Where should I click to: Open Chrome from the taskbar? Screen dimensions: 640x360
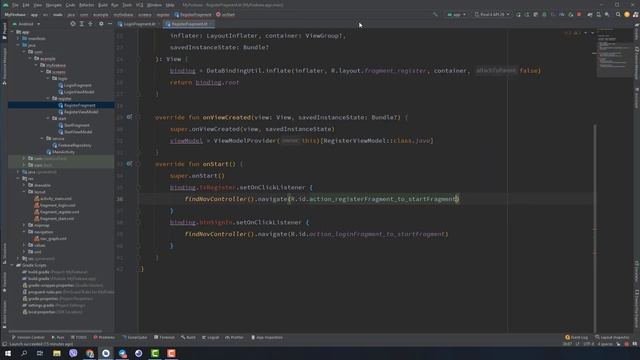click(x=89, y=353)
